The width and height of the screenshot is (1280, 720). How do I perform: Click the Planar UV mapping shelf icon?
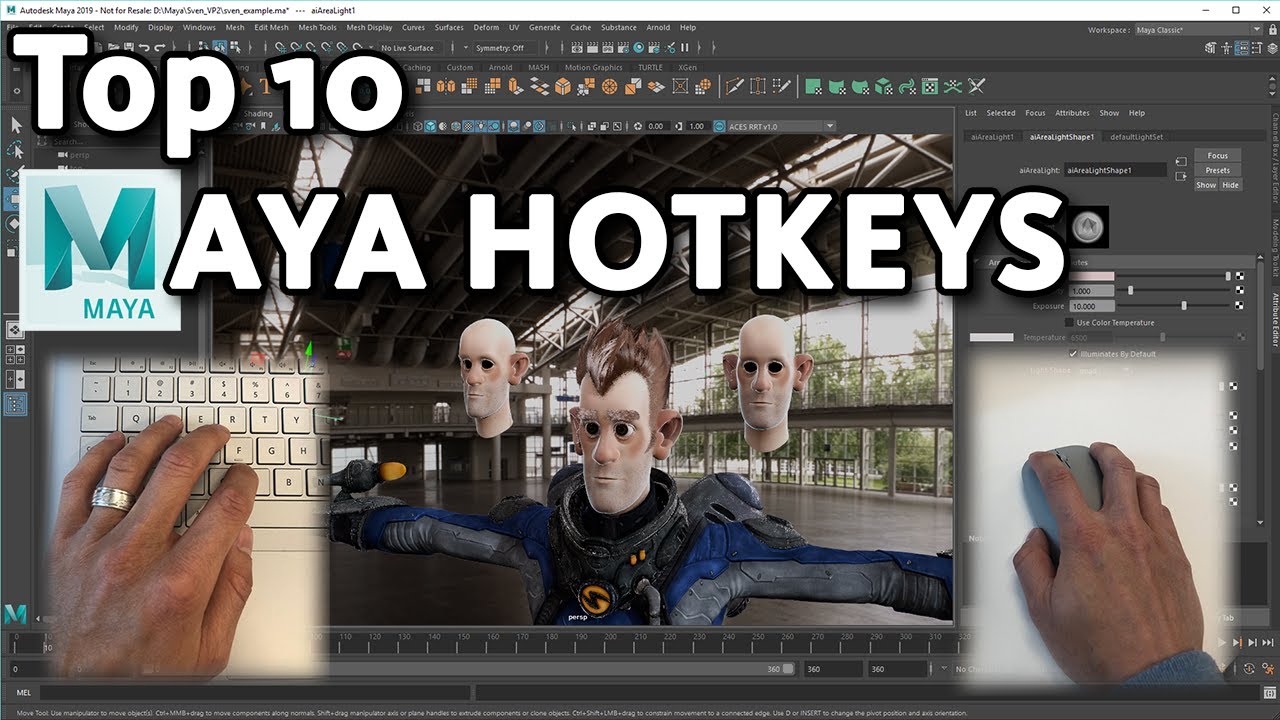814,86
